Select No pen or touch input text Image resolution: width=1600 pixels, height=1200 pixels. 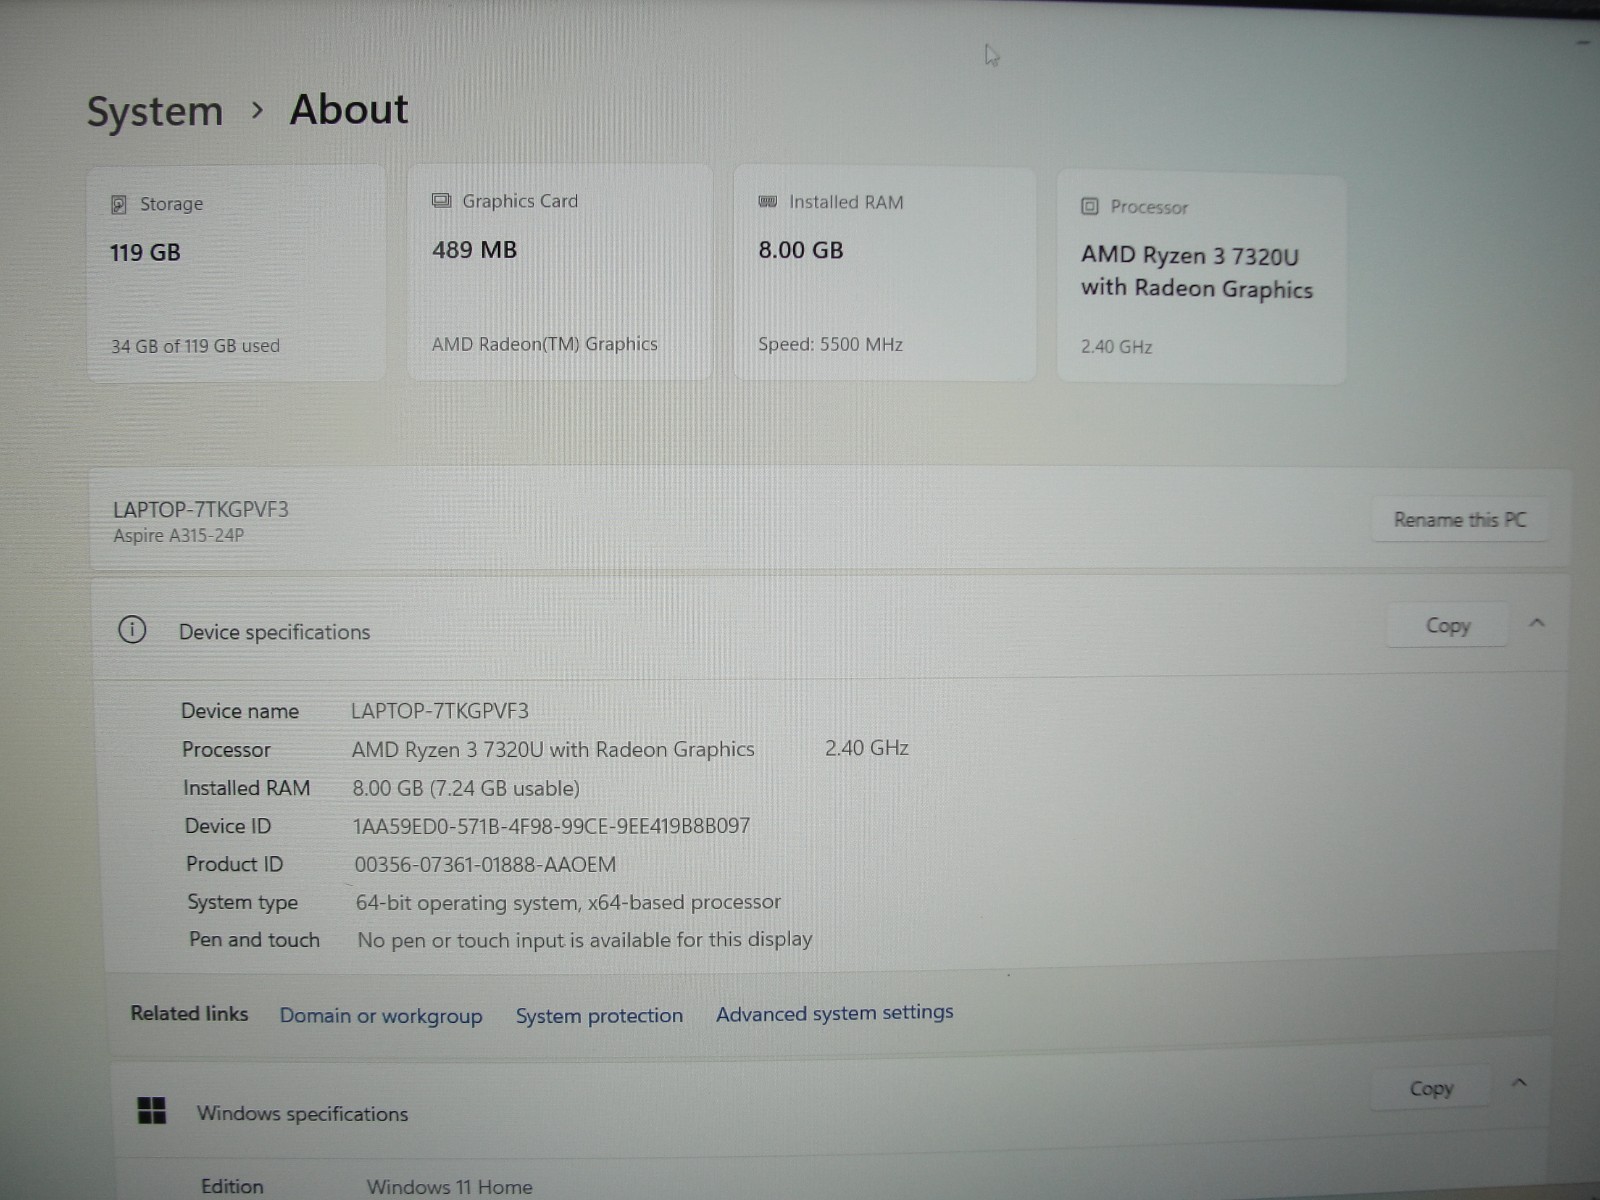click(585, 940)
